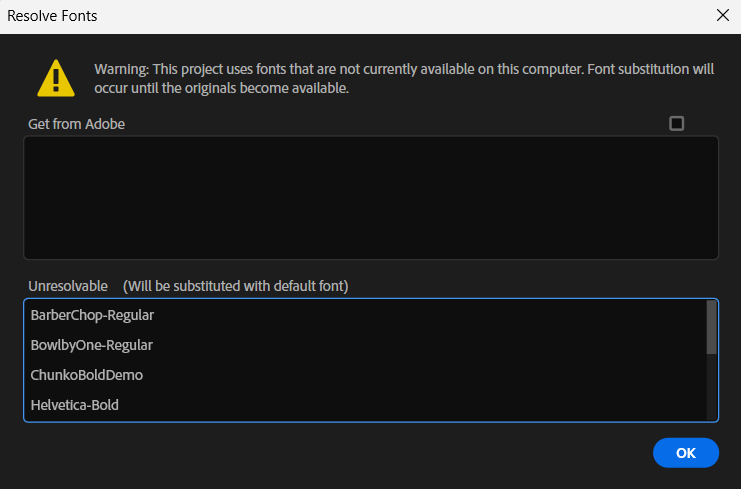The height and width of the screenshot is (489, 741).
Task: Click inside the empty Get from Adobe list
Action: (x=370, y=198)
